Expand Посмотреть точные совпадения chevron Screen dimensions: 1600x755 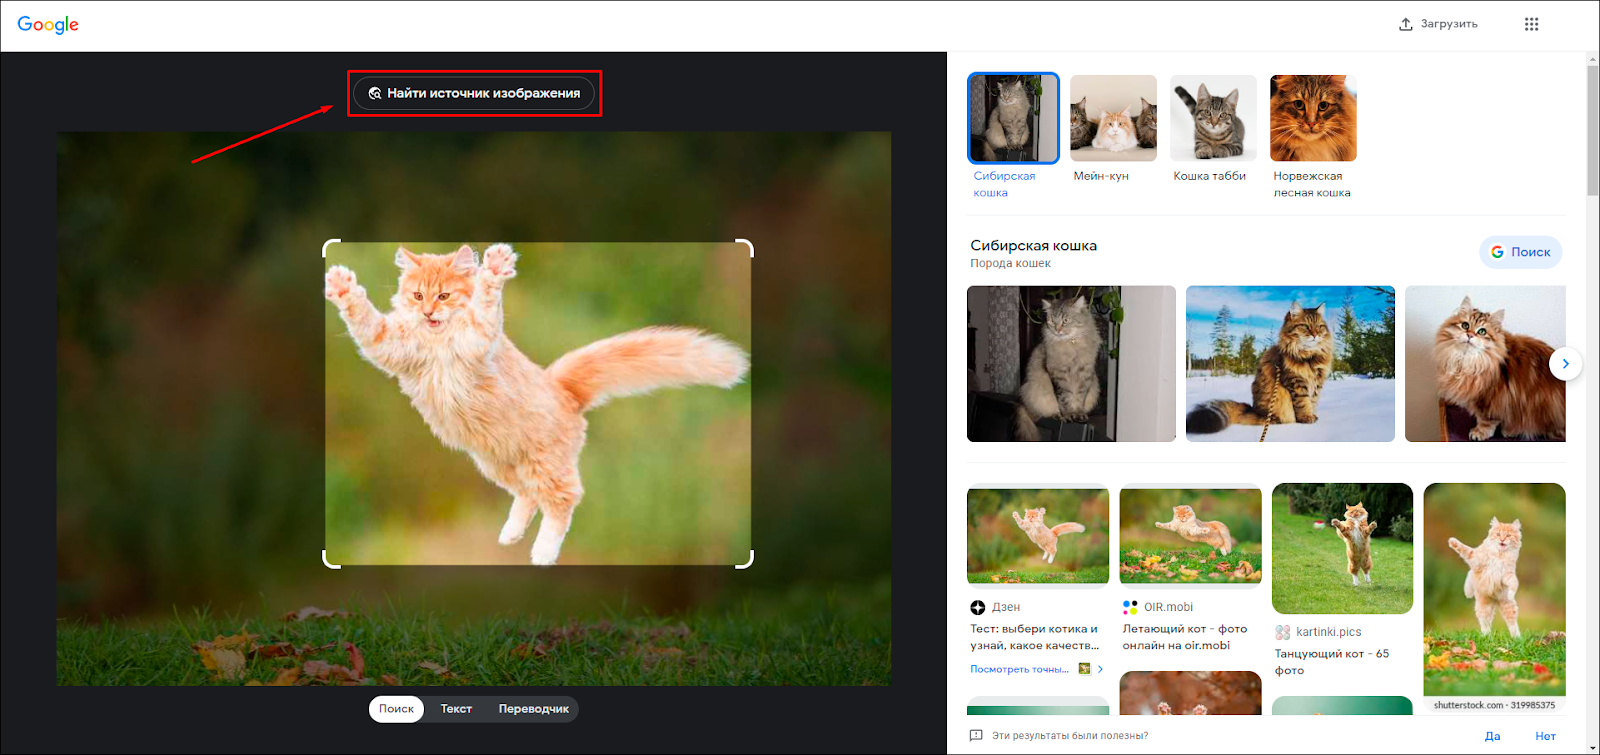click(1101, 669)
